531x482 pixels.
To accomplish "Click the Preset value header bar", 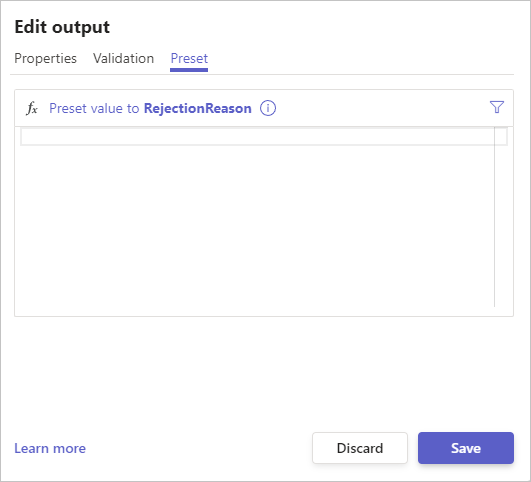I will [264, 108].
